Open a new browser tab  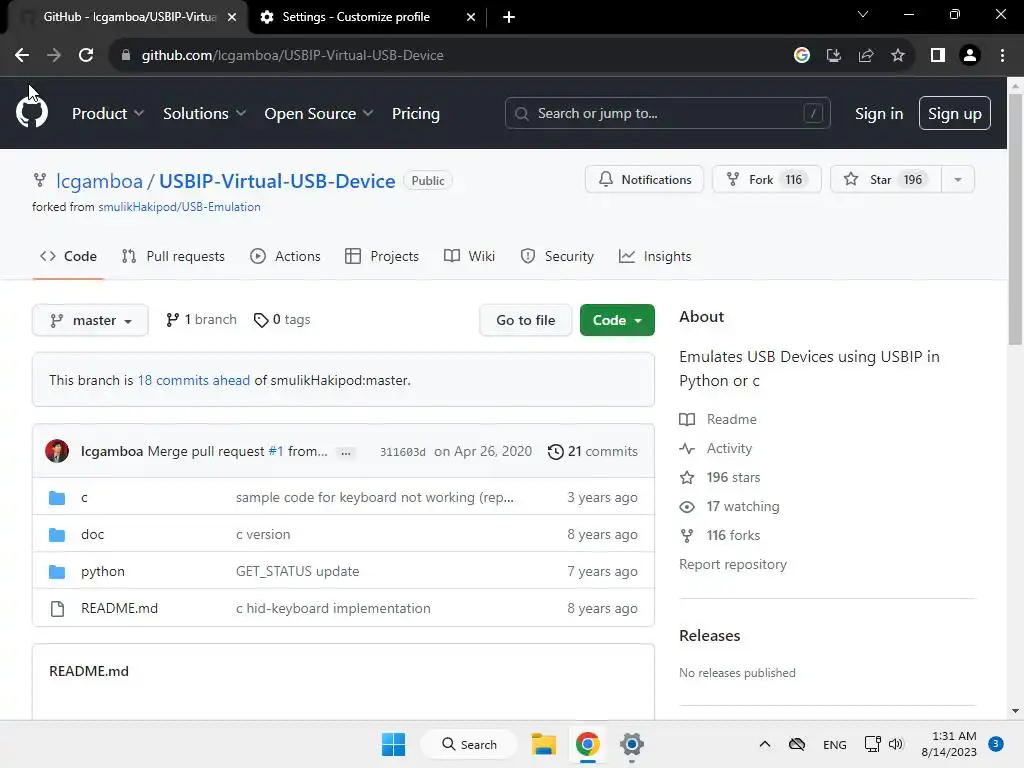point(509,17)
